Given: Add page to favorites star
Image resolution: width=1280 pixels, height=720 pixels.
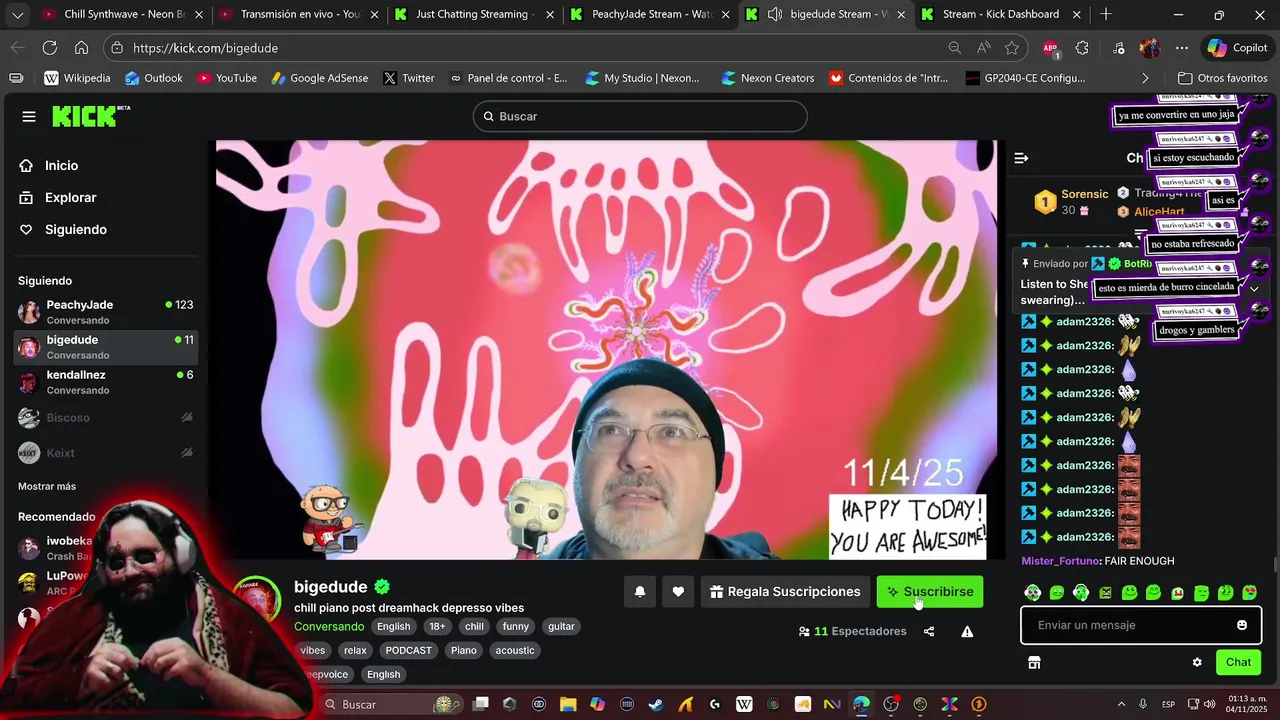Looking at the screenshot, I should [1012, 48].
